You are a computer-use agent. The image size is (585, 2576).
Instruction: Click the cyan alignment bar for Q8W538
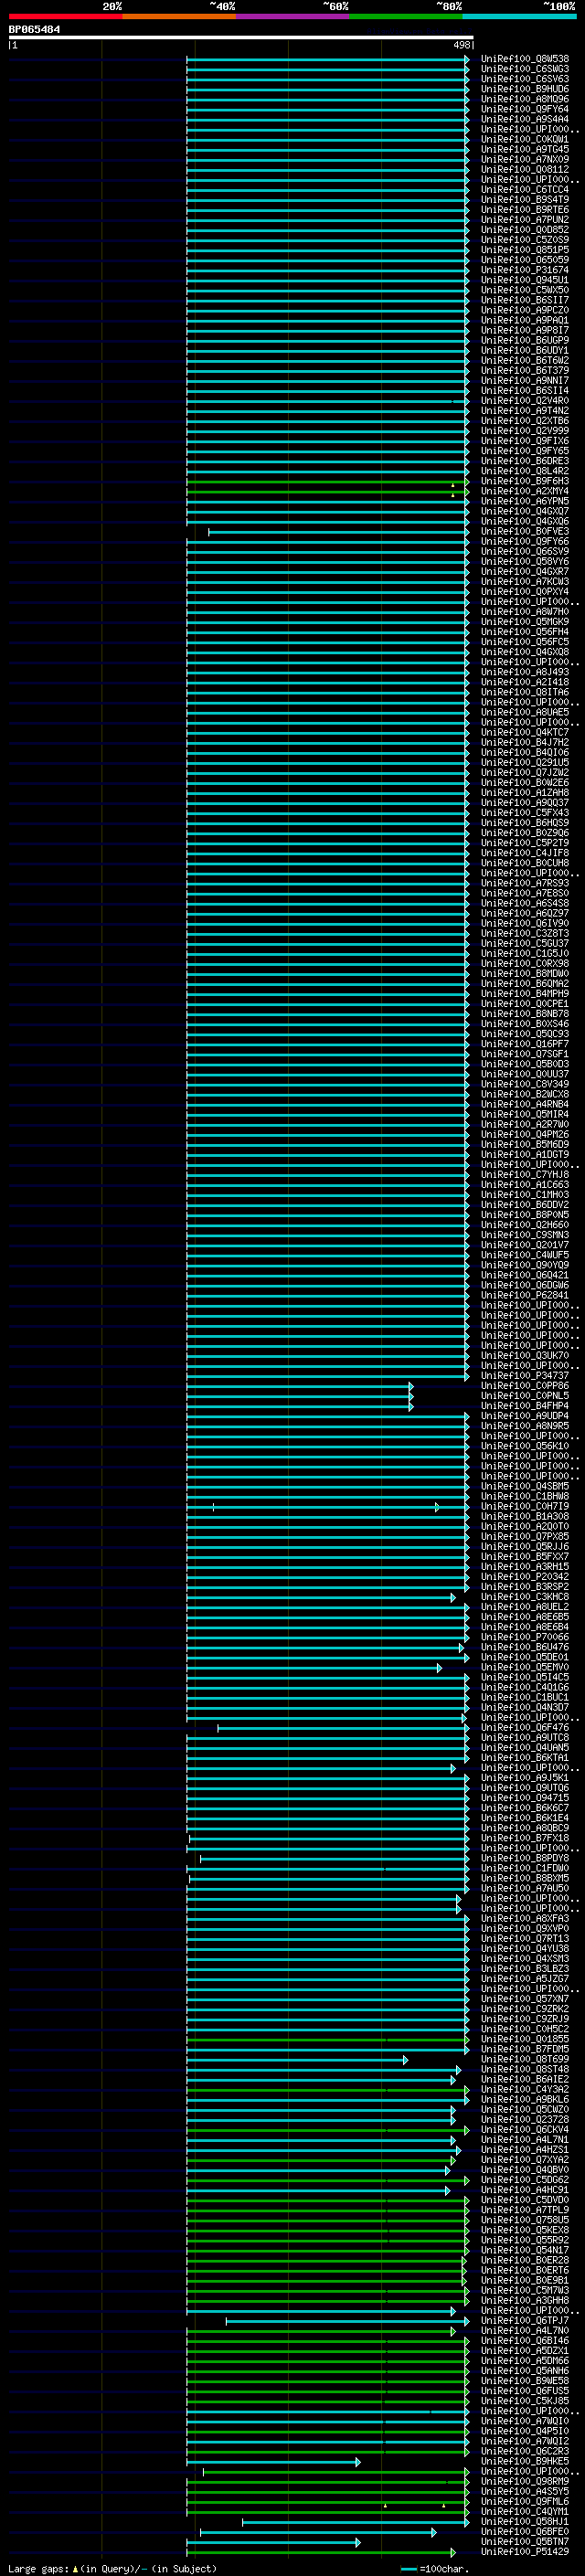tap(327, 59)
